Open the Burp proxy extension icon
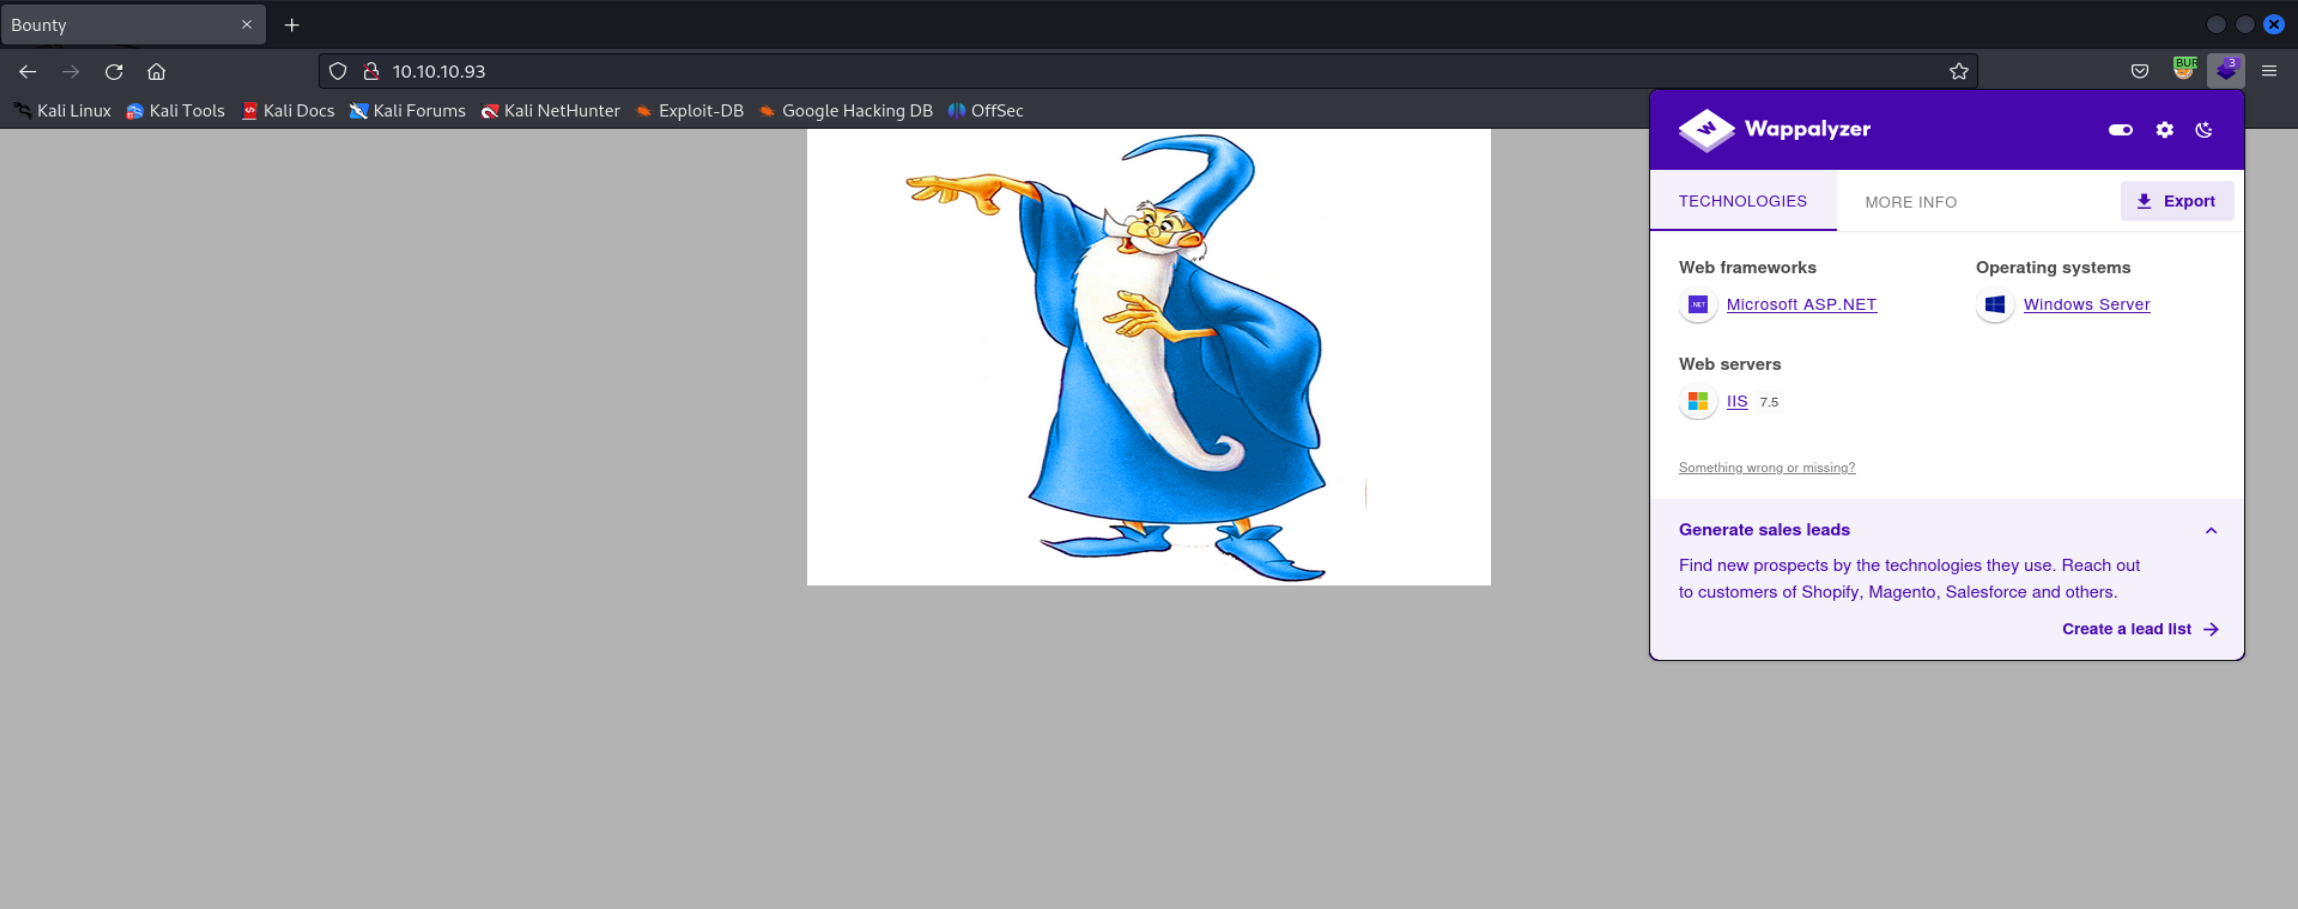This screenshot has height=909, width=2298. pos(2185,69)
